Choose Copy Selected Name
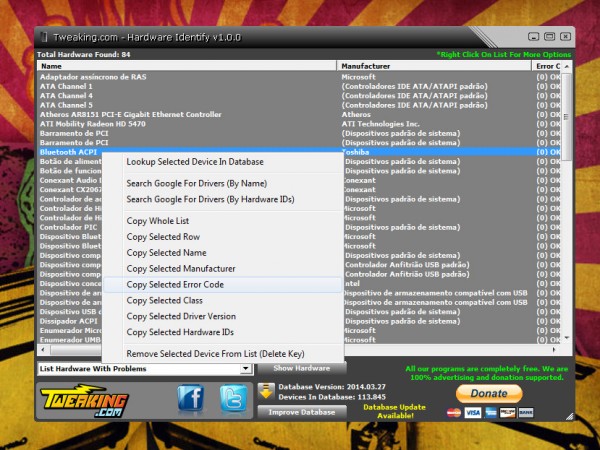 (x=222, y=253)
